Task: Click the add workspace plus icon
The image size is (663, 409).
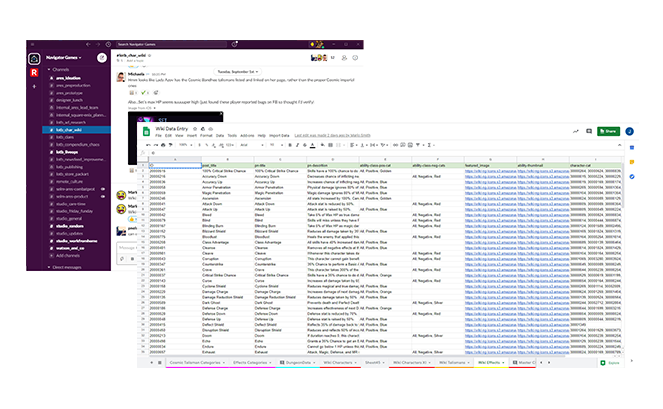Action: (32, 86)
